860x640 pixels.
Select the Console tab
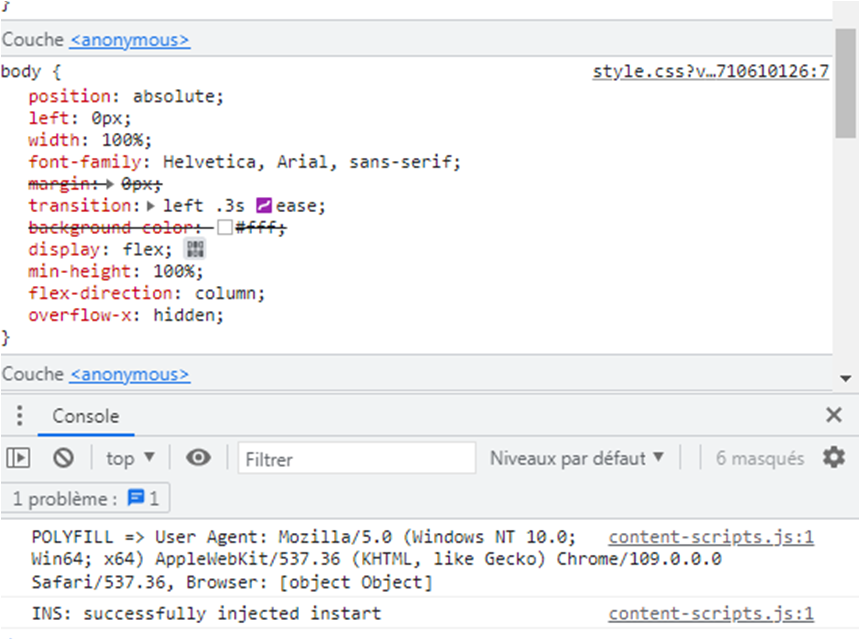point(85,416)
